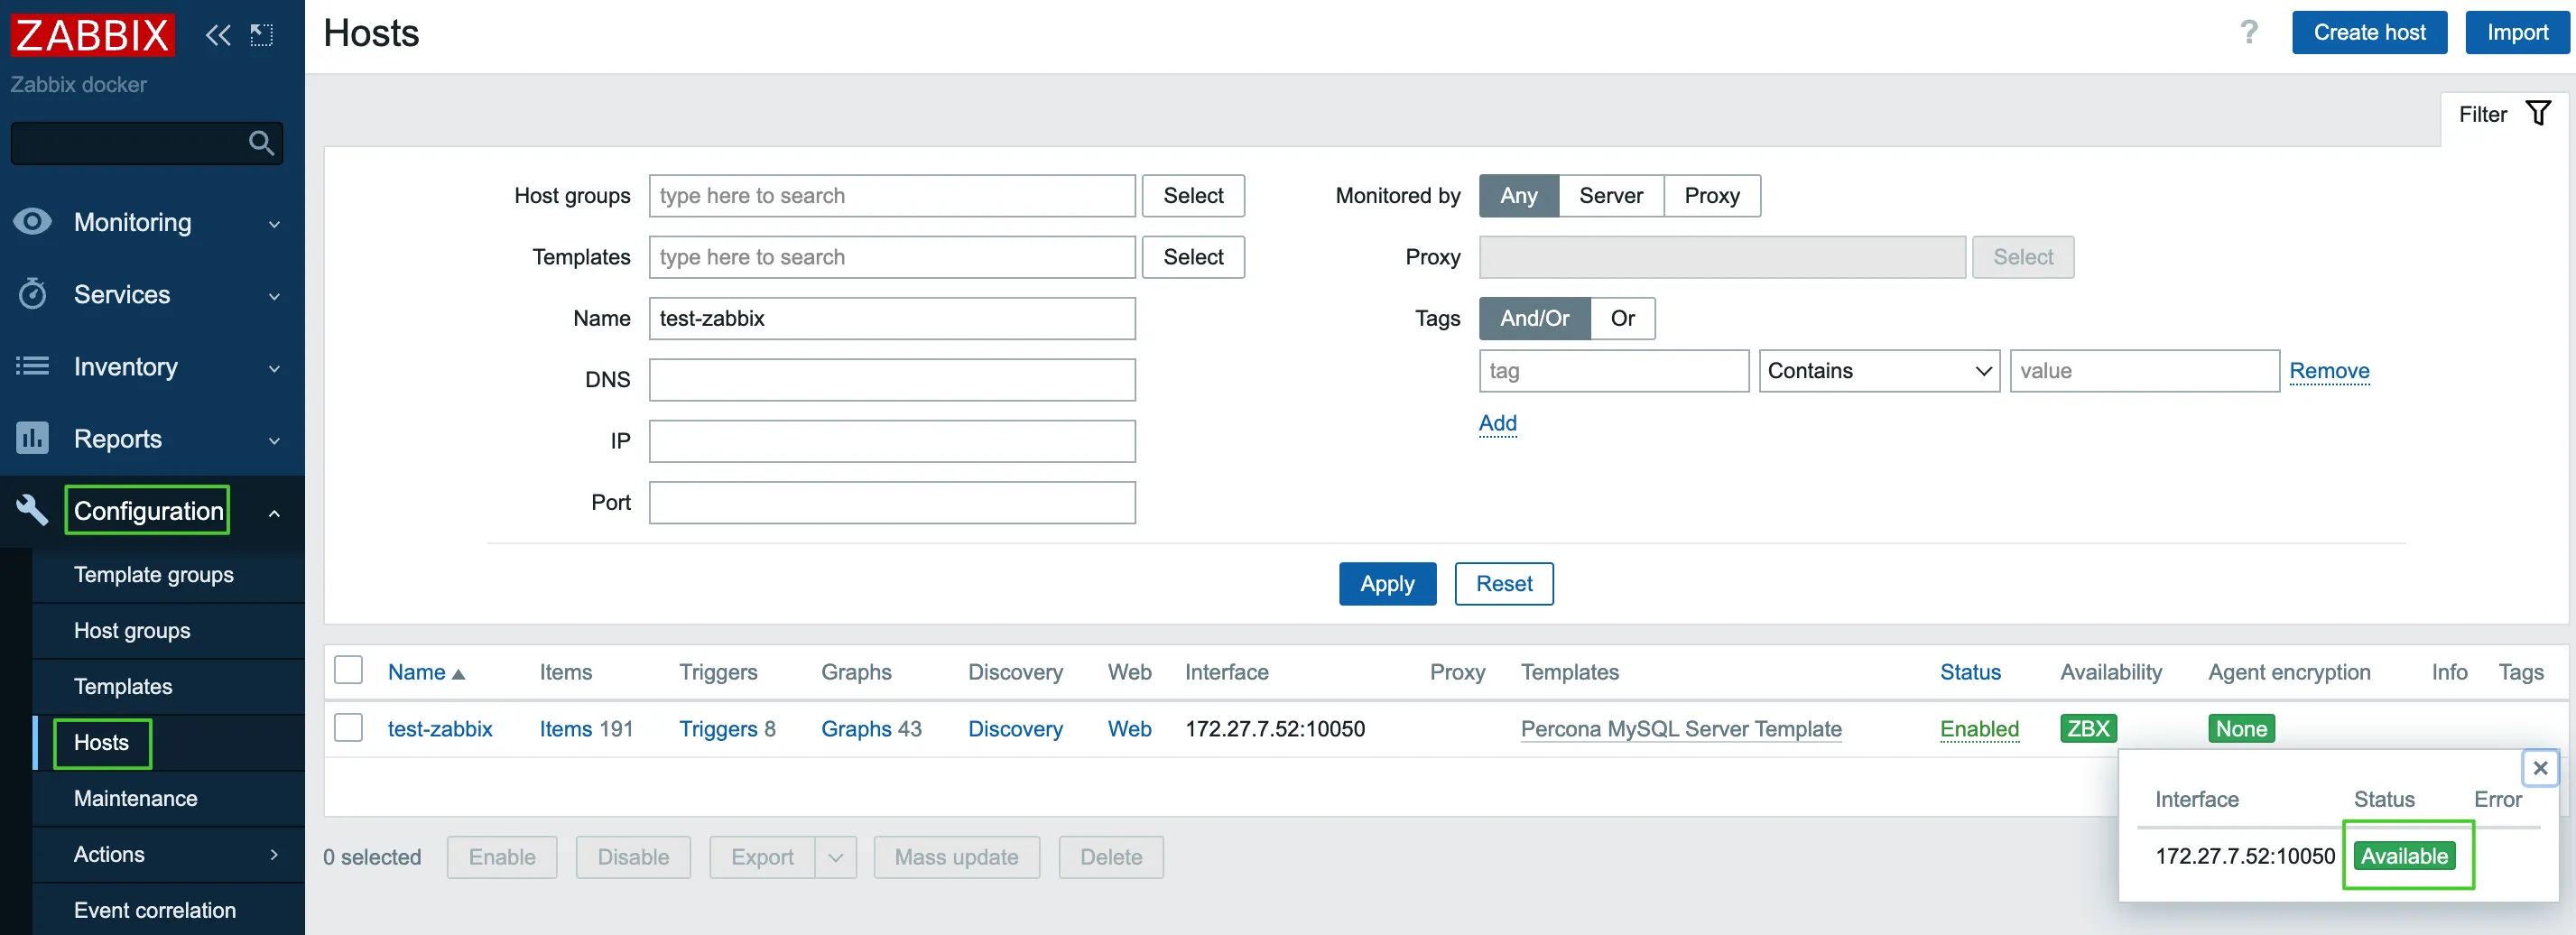2576x935 pixels.
Task: Open the Discovery link for test-zabbix
Action: [1015, 728]
